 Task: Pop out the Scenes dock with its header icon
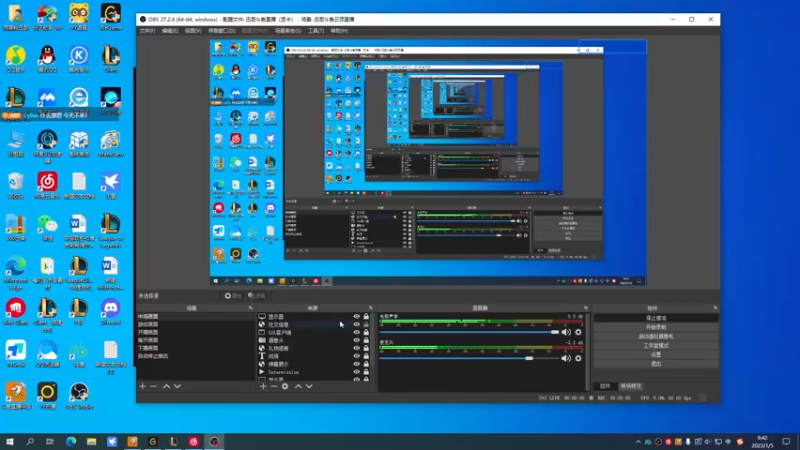pos(251,308)
